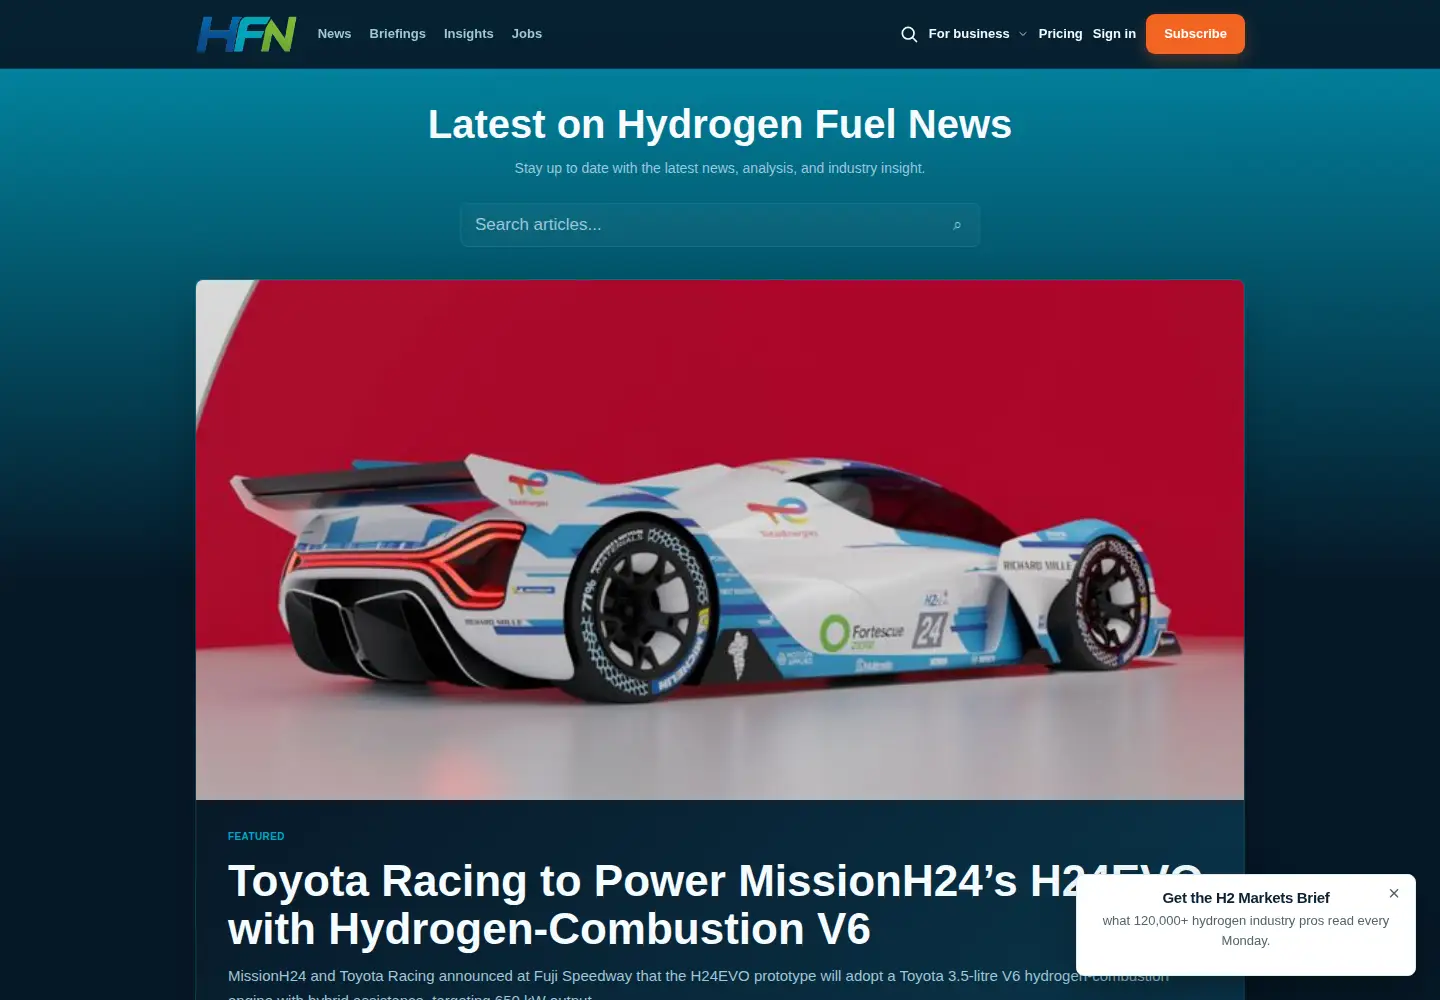This screenshot has height=1000, width=1440.
Task: Go to Briefings section
Action: tap(397, 34)
